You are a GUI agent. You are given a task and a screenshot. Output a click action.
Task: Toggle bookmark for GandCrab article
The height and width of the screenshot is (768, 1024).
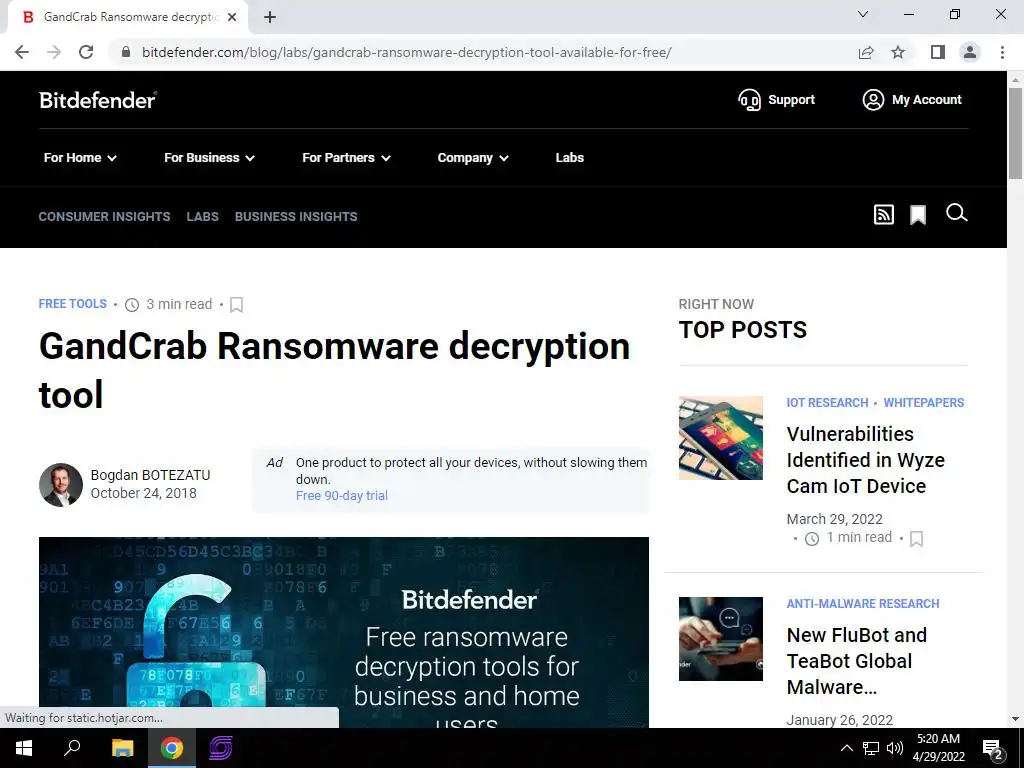(236, 305)
